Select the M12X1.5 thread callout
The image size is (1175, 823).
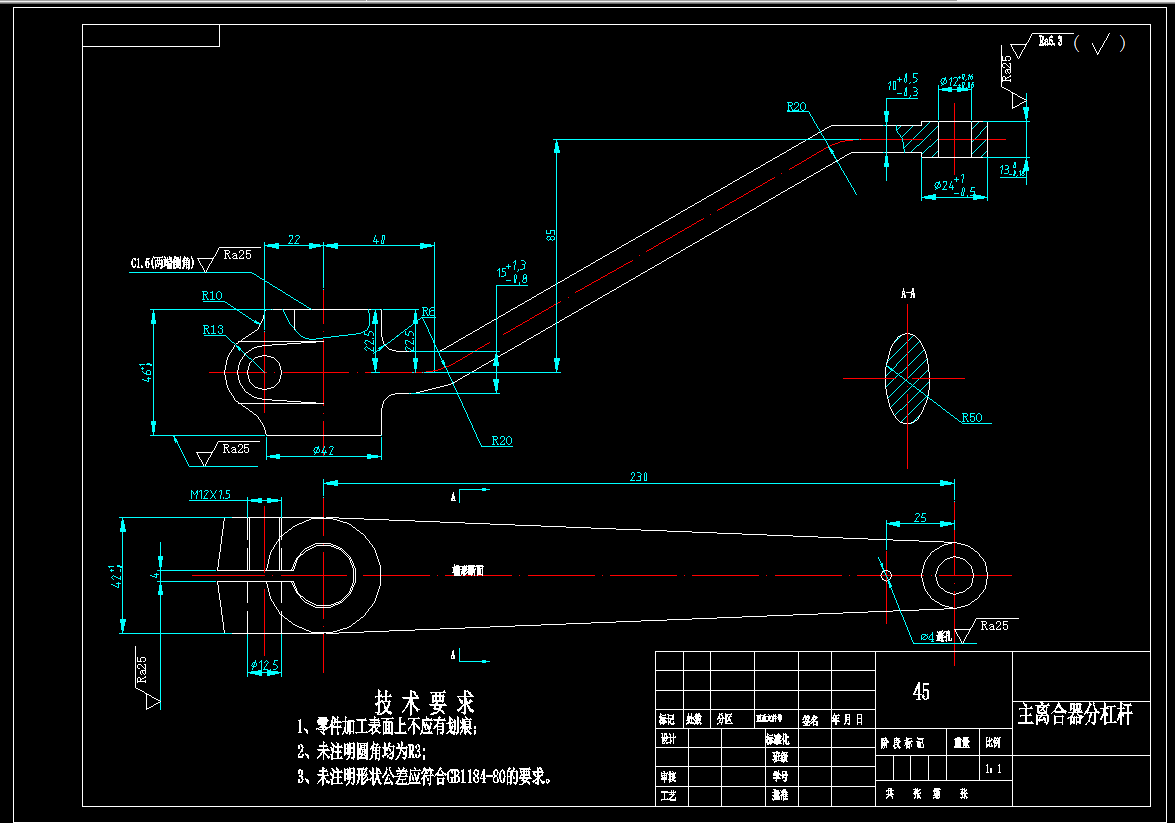click(210, 494)
